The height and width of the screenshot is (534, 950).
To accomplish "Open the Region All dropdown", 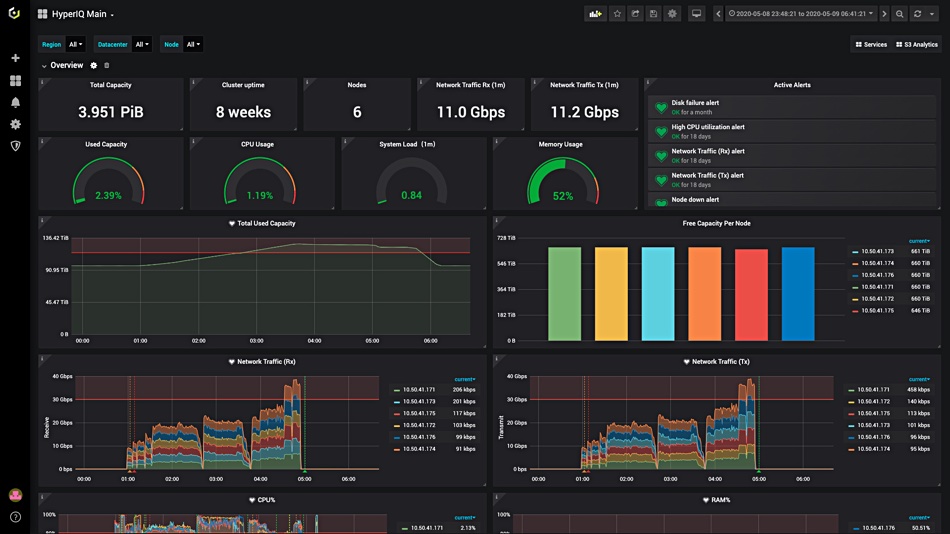I will tap(76, 44).
